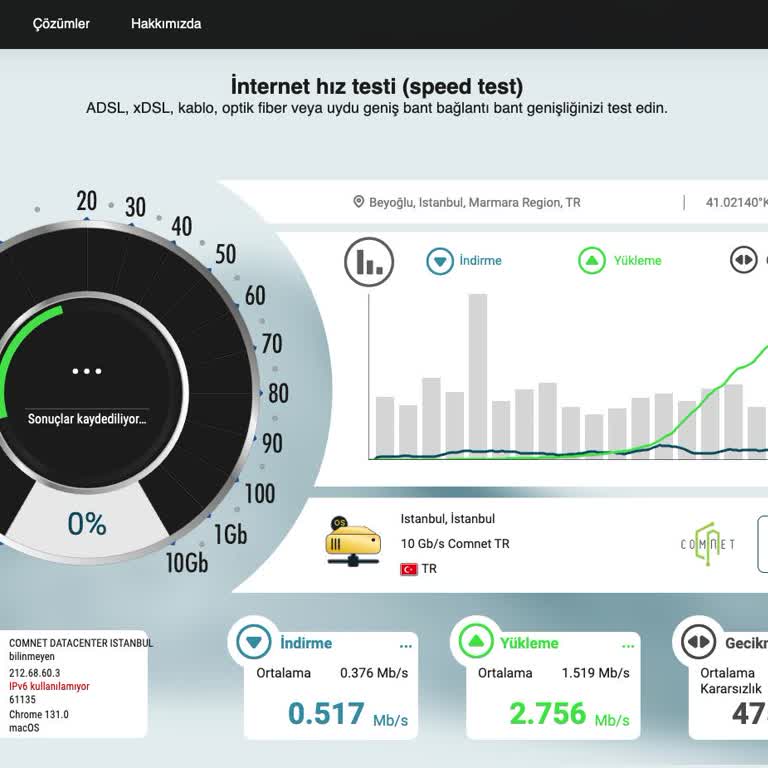
Task: Click the 2.756 Mb/s upload value
Action: pyautogui.click(x=570, y=714)
